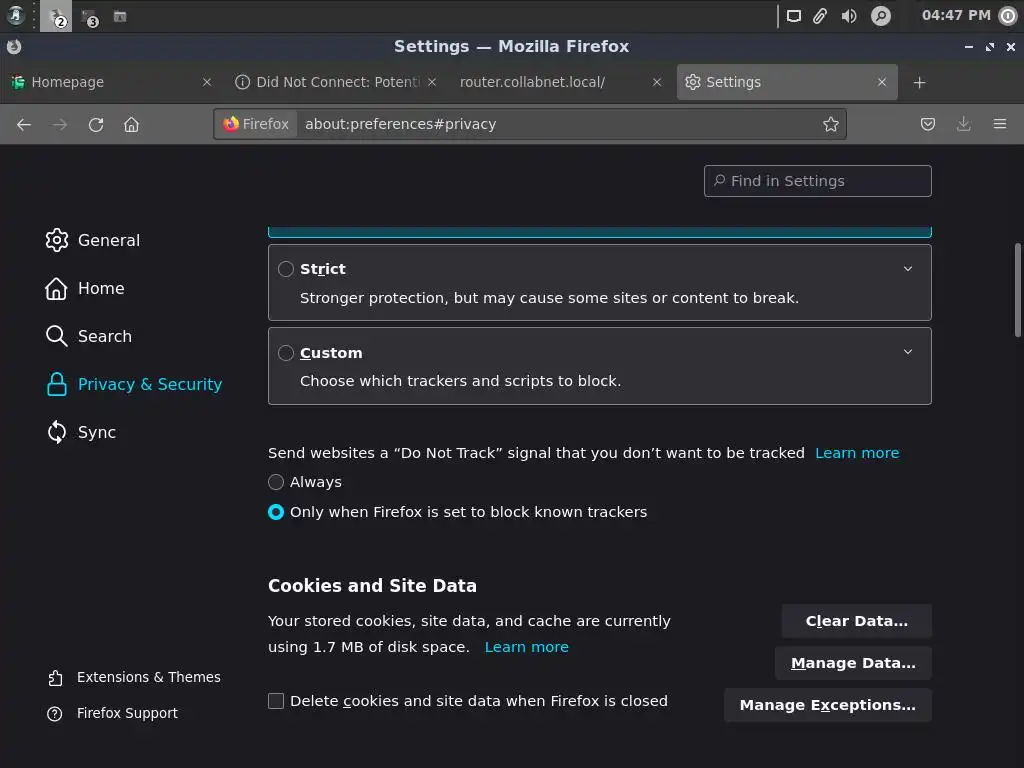Select Always for Do Not Track
Viewport: 1024px width, 768px height.
(276, 482)
